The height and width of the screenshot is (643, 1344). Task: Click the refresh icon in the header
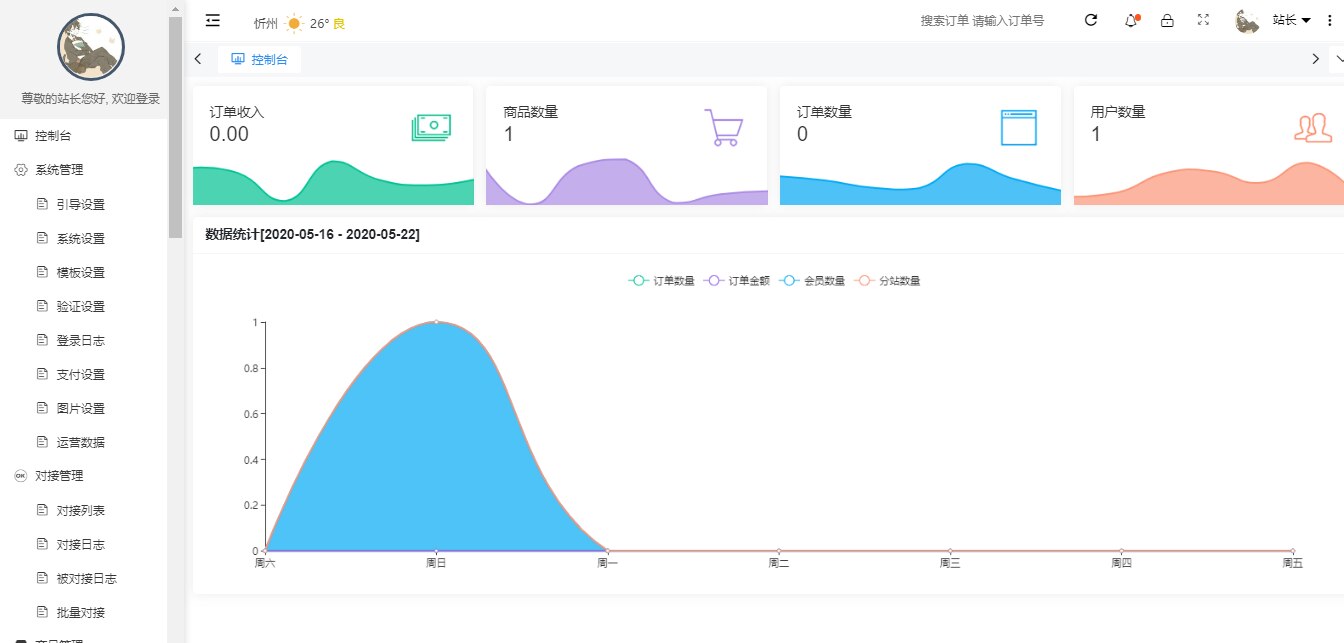pyautogui.click(x=1090, y=20)
